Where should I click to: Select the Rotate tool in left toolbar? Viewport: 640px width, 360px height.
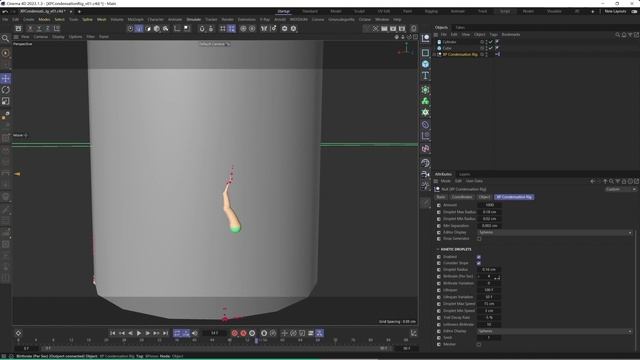6,89
